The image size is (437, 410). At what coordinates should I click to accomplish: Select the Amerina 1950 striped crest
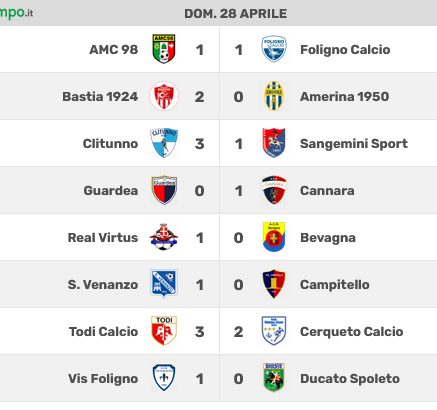pyautogui.click(x=274, y=96)
